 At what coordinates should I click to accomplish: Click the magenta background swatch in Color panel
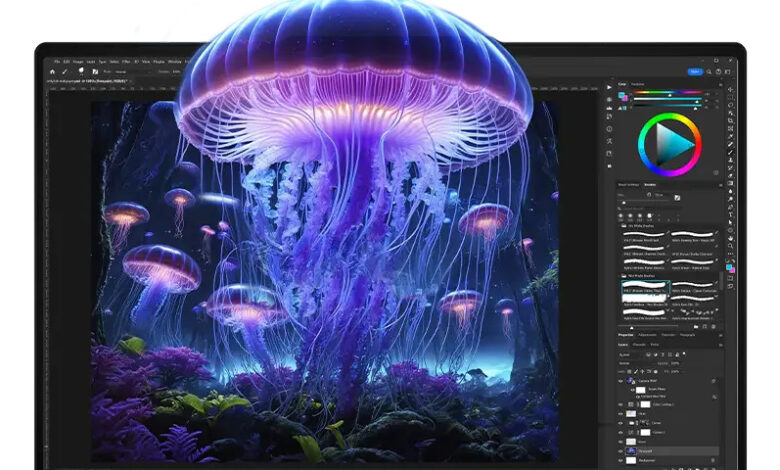[x=626, y=99]
